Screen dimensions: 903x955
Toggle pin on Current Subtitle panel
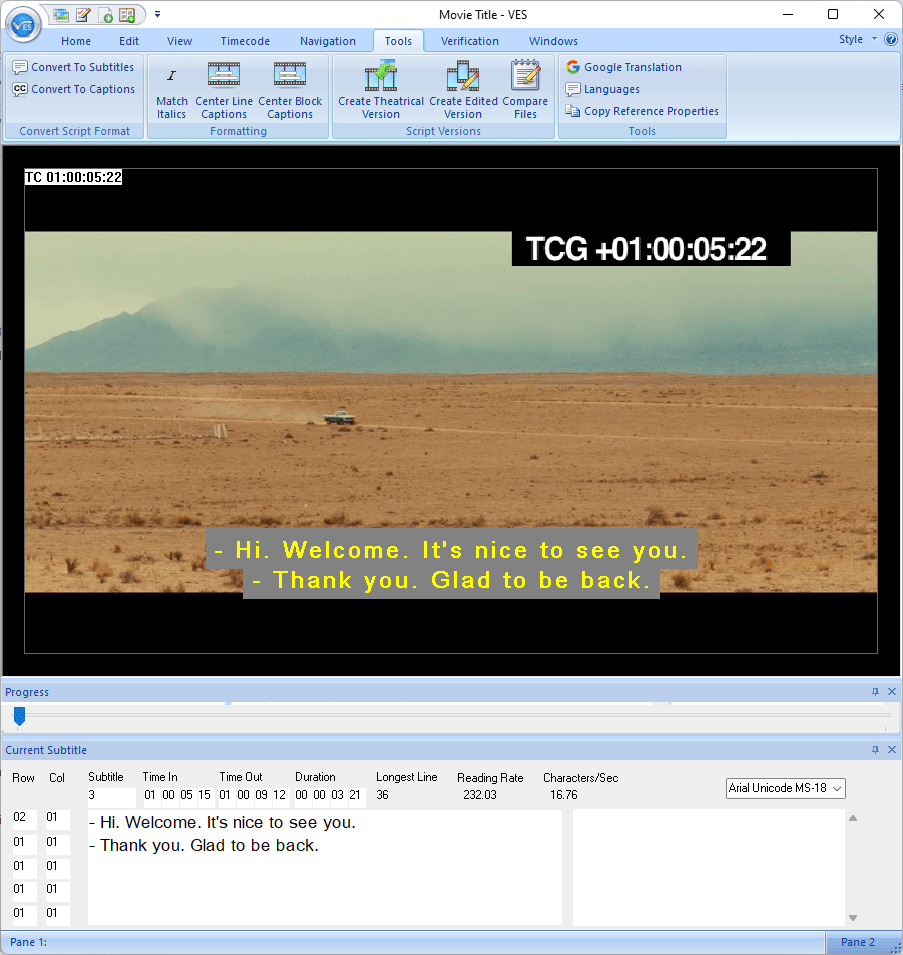875,750
